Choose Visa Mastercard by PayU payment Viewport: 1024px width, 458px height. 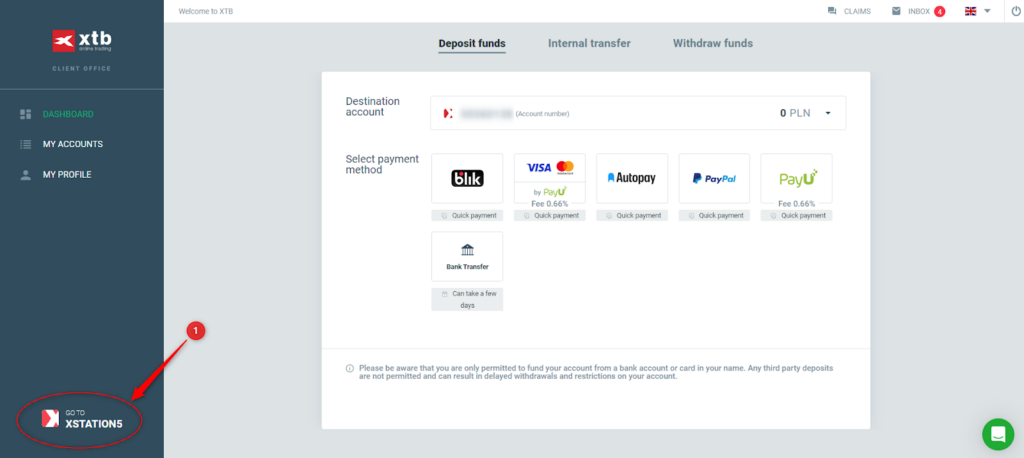549,179
